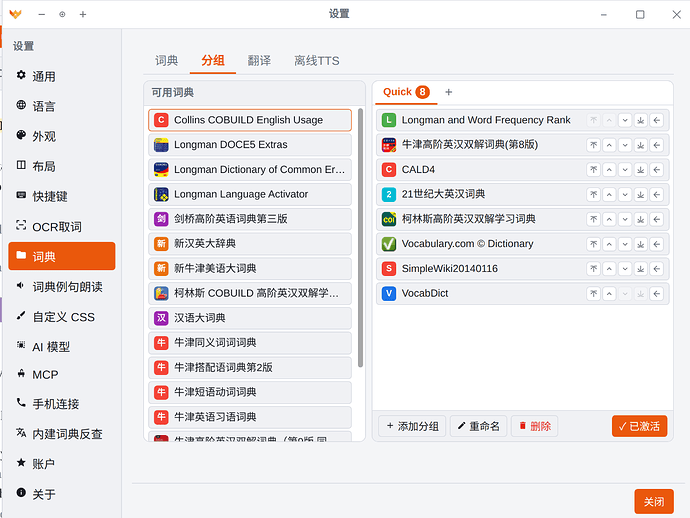Remove VocabDict from the Quick group
The image size is (690, 518).
pos(657,294)
